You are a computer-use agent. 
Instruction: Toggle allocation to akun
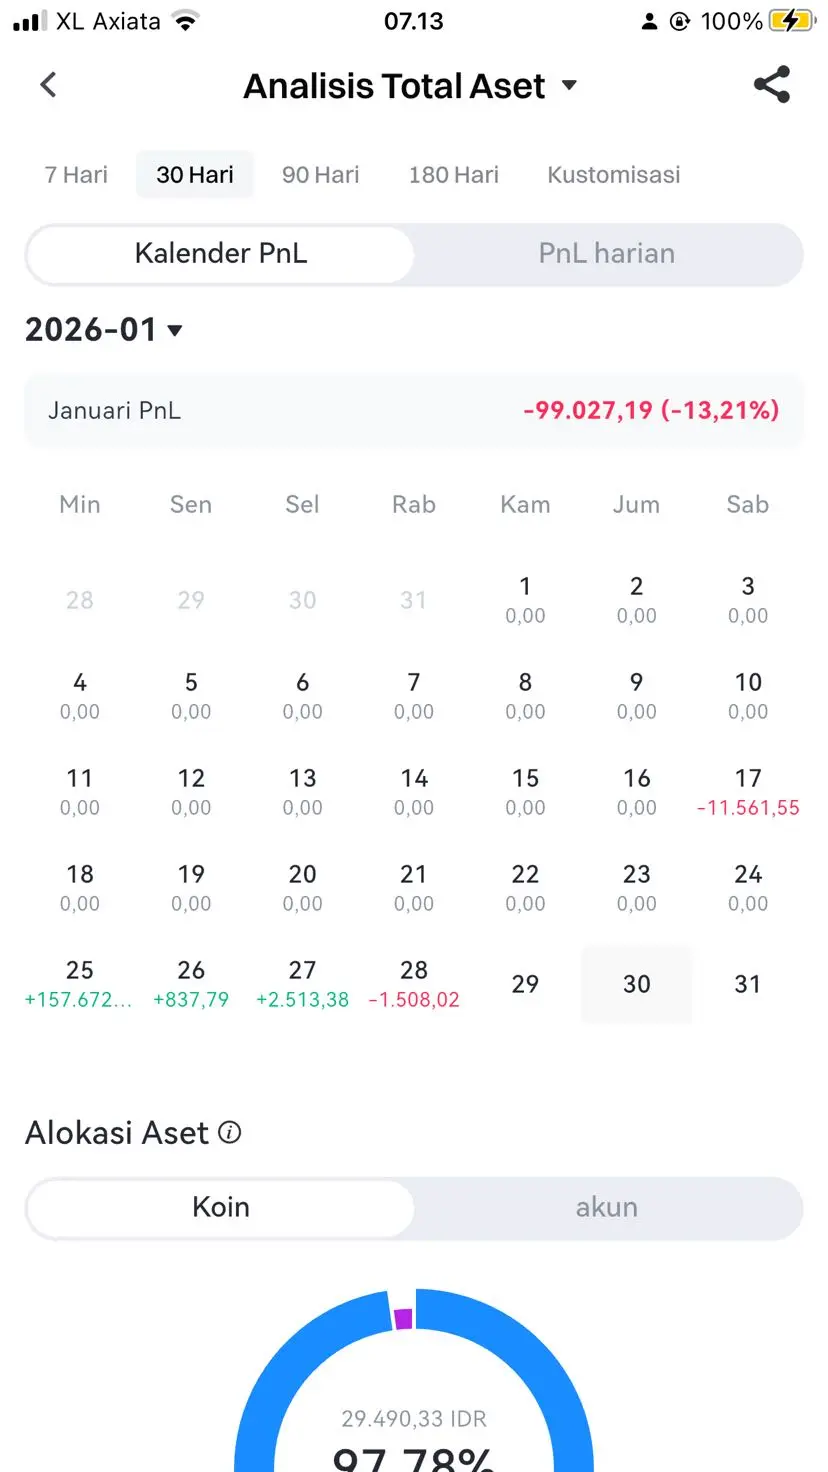coord(606,1208)
